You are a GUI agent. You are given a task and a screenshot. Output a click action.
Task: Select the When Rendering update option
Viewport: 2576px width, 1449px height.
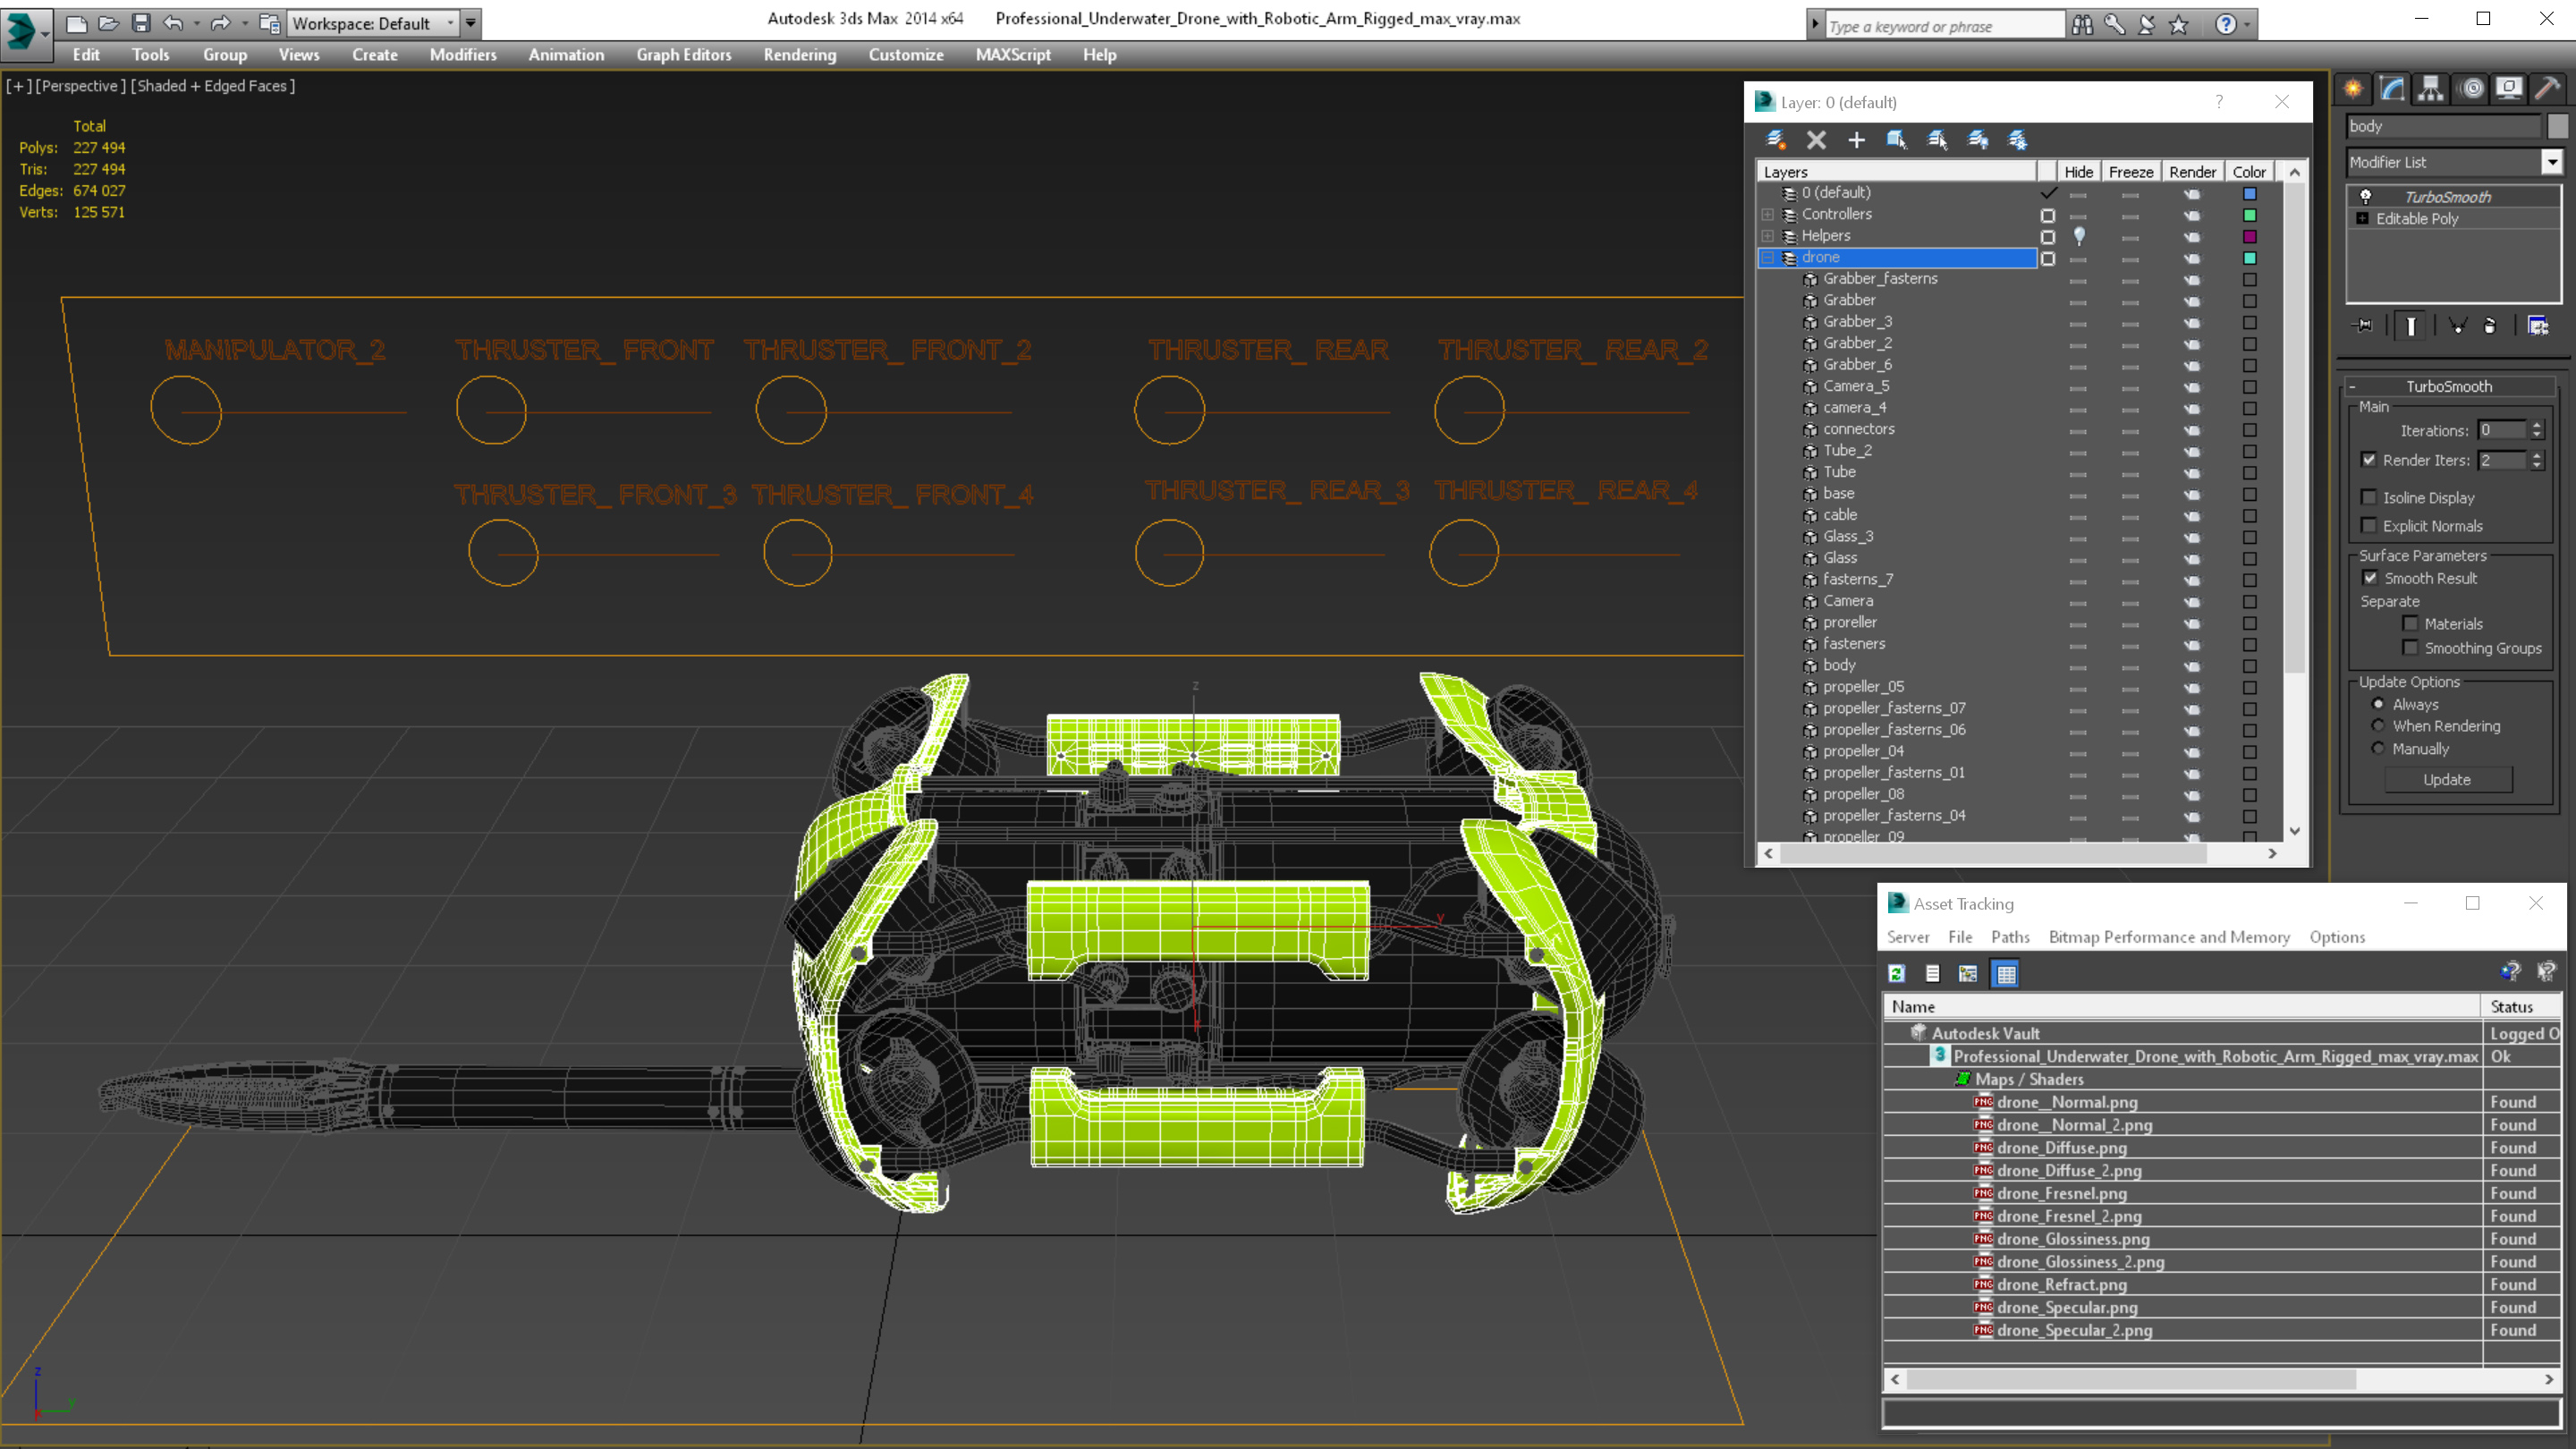pyautogui.click(x=2378, y=726)
